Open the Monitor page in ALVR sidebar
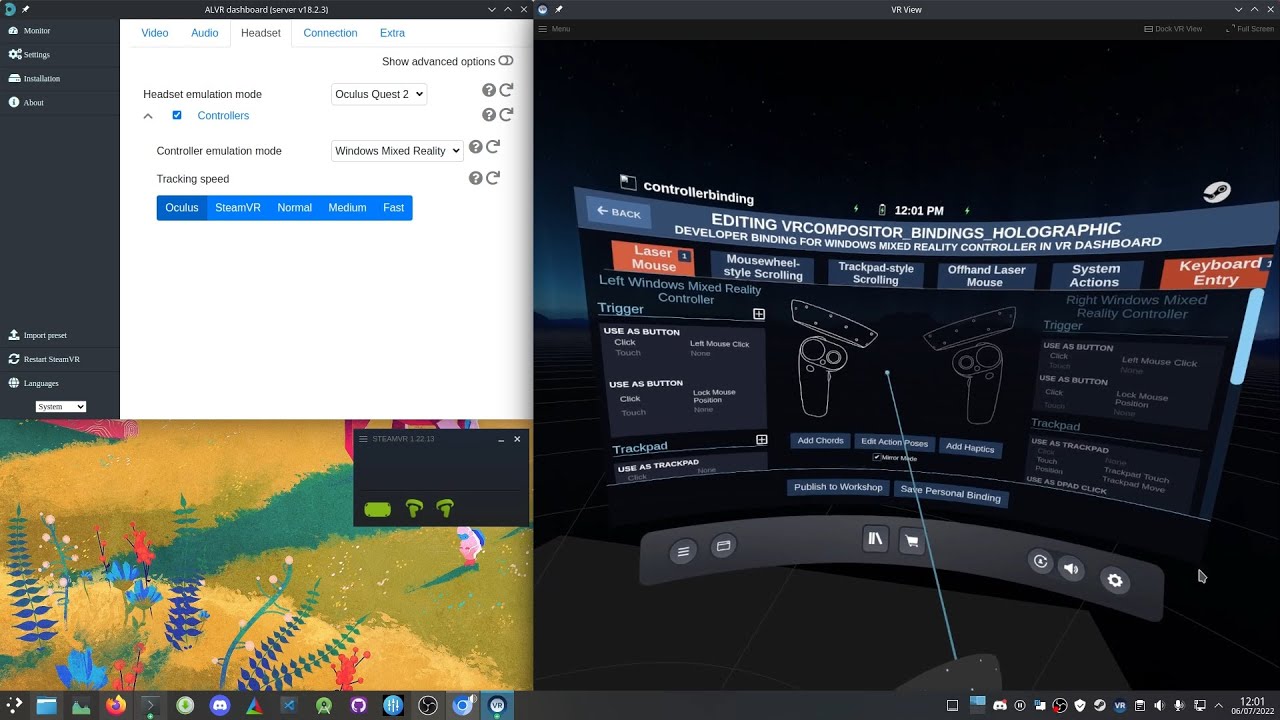Image resolution: width=1280 pixels, height=720 pixels. click(x=30, y=30)
